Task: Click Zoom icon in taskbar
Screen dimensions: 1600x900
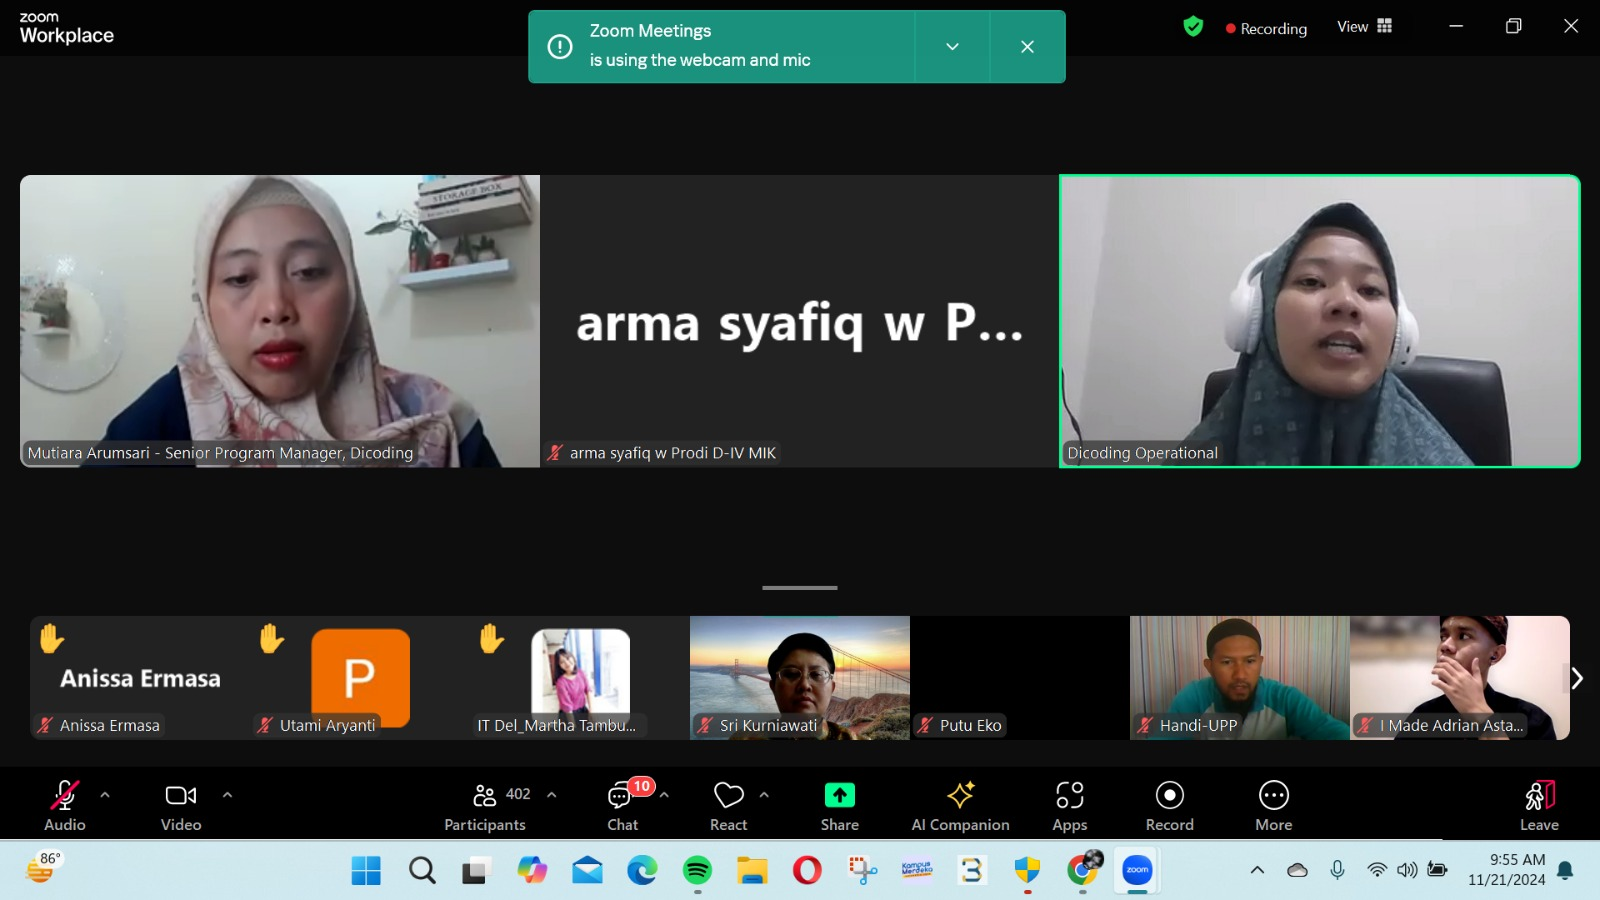Action: pyautogui.click(x=1138, y=871)
